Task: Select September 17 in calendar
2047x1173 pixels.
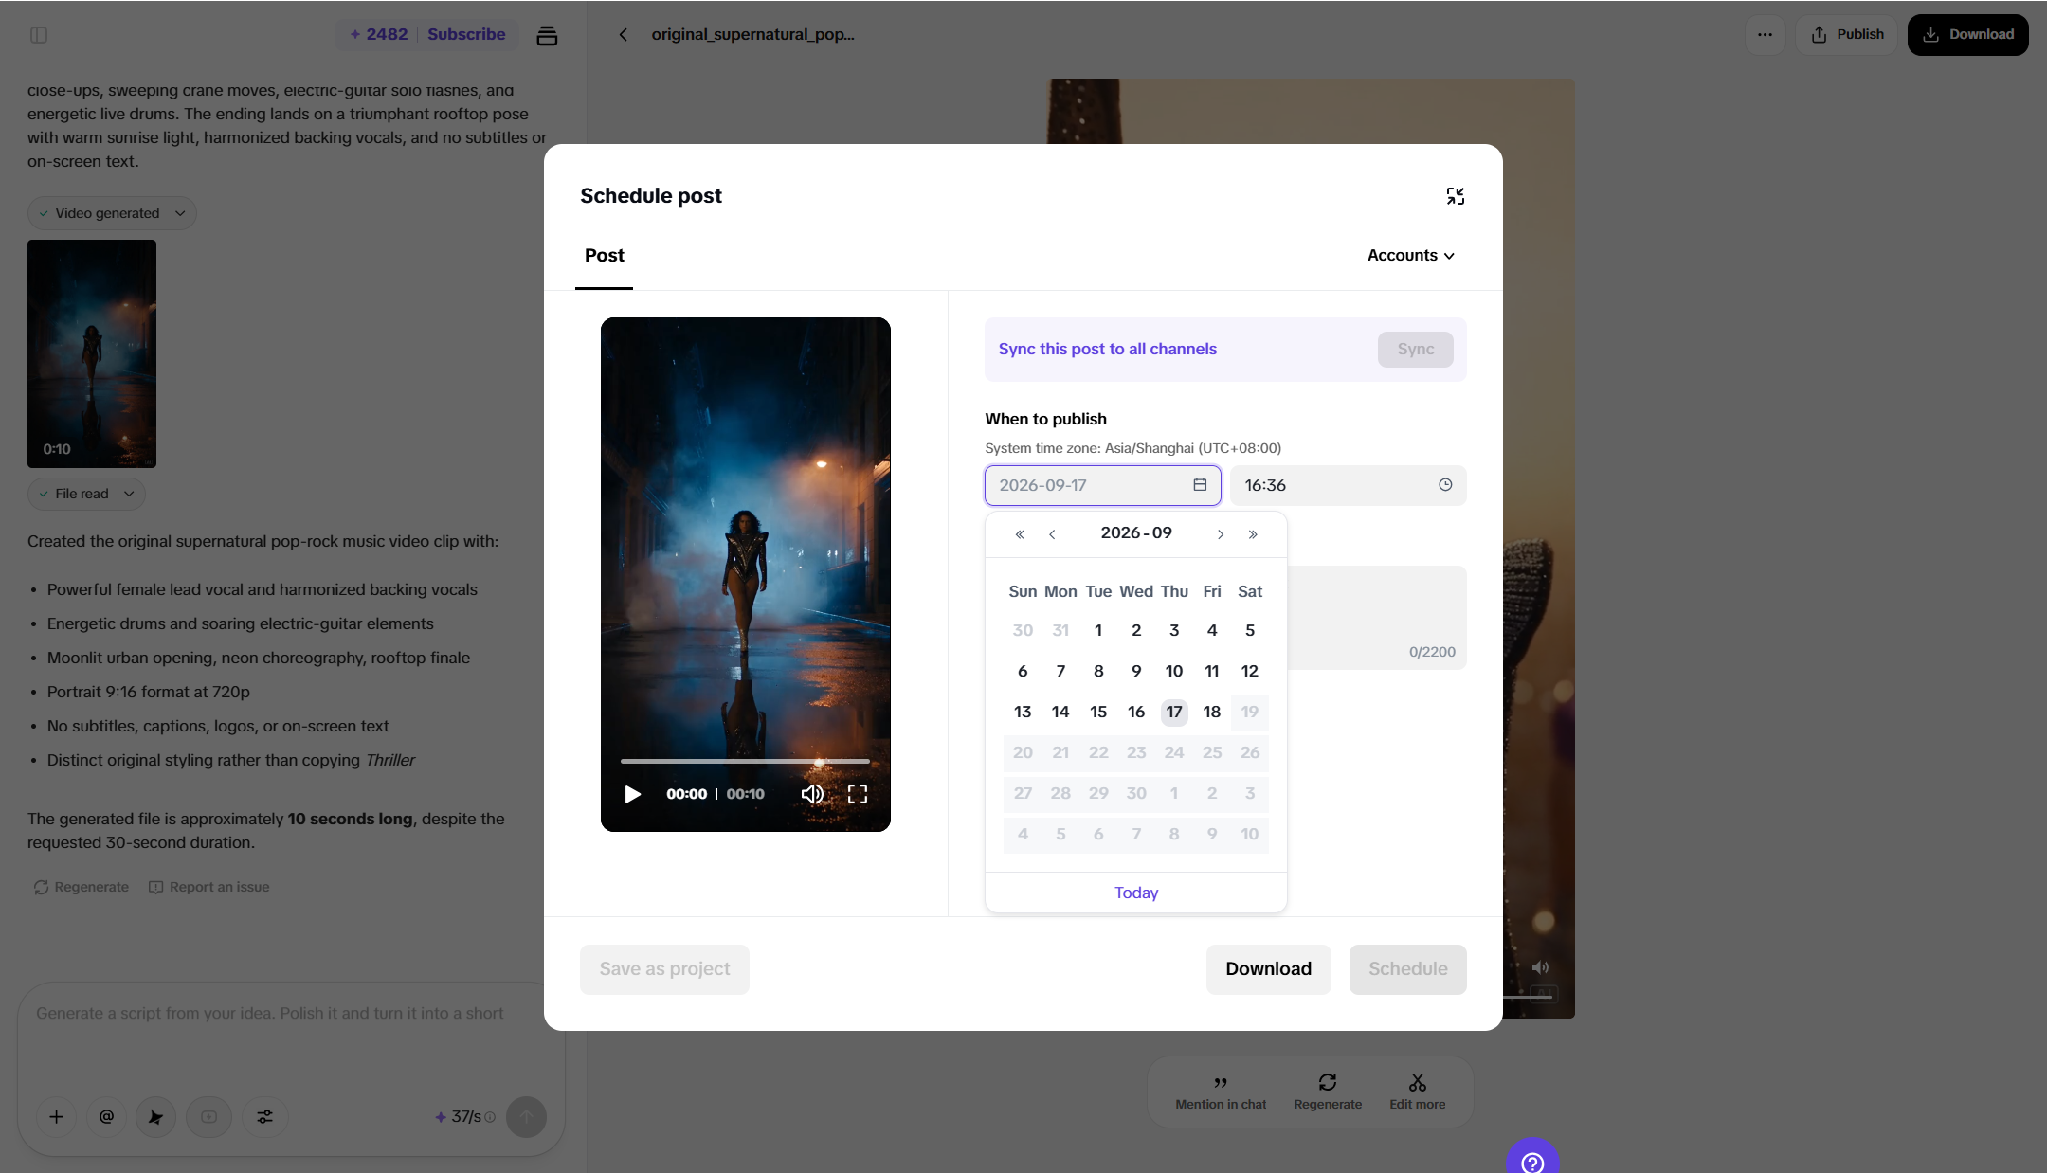Action: [1174, 712]
